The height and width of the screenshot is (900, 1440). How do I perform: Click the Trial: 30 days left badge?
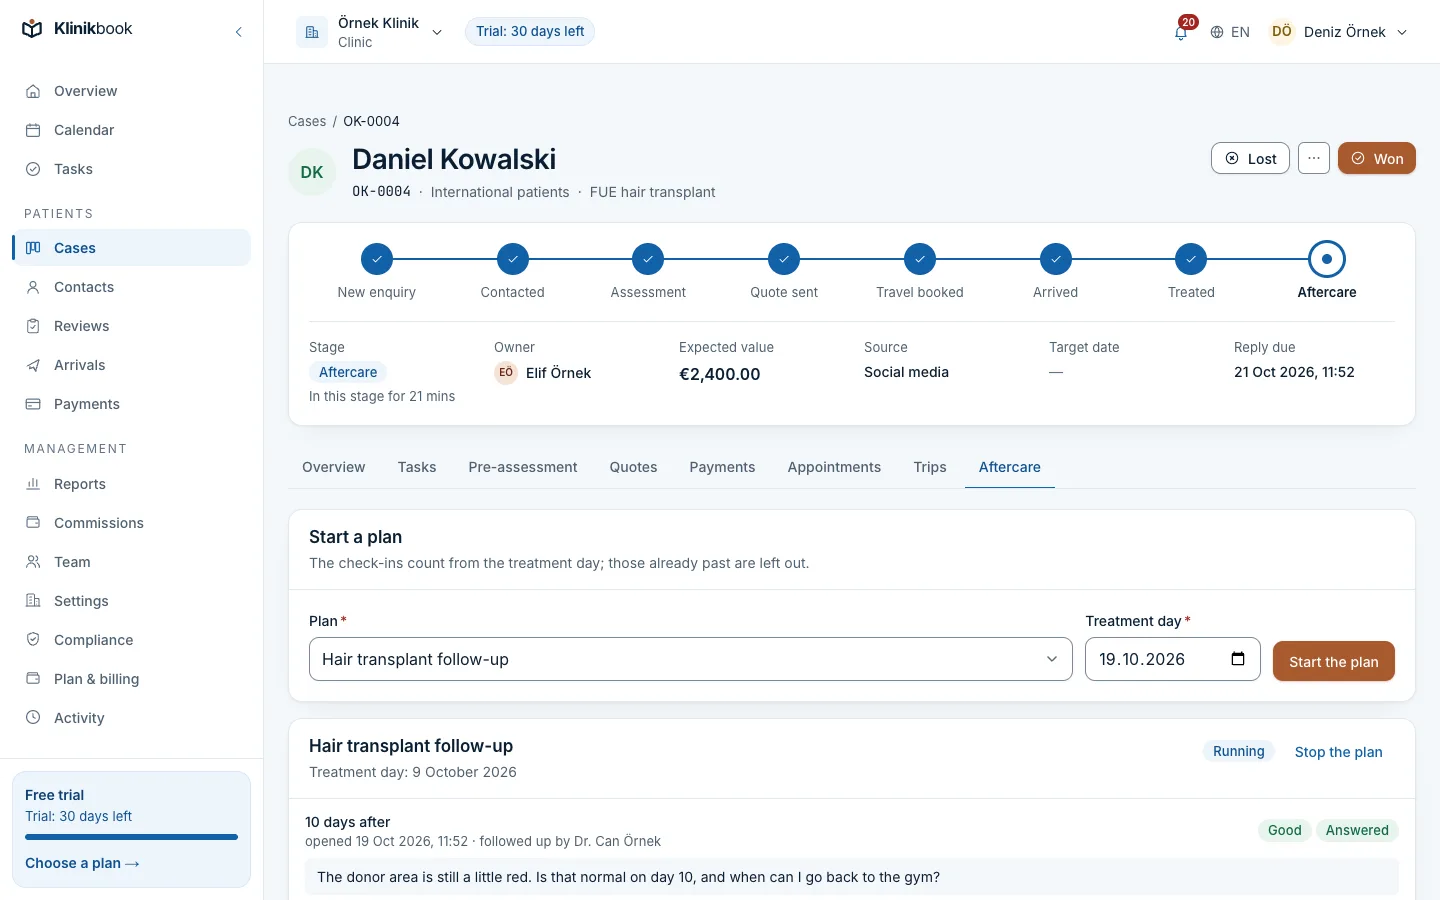click(530, 32)
